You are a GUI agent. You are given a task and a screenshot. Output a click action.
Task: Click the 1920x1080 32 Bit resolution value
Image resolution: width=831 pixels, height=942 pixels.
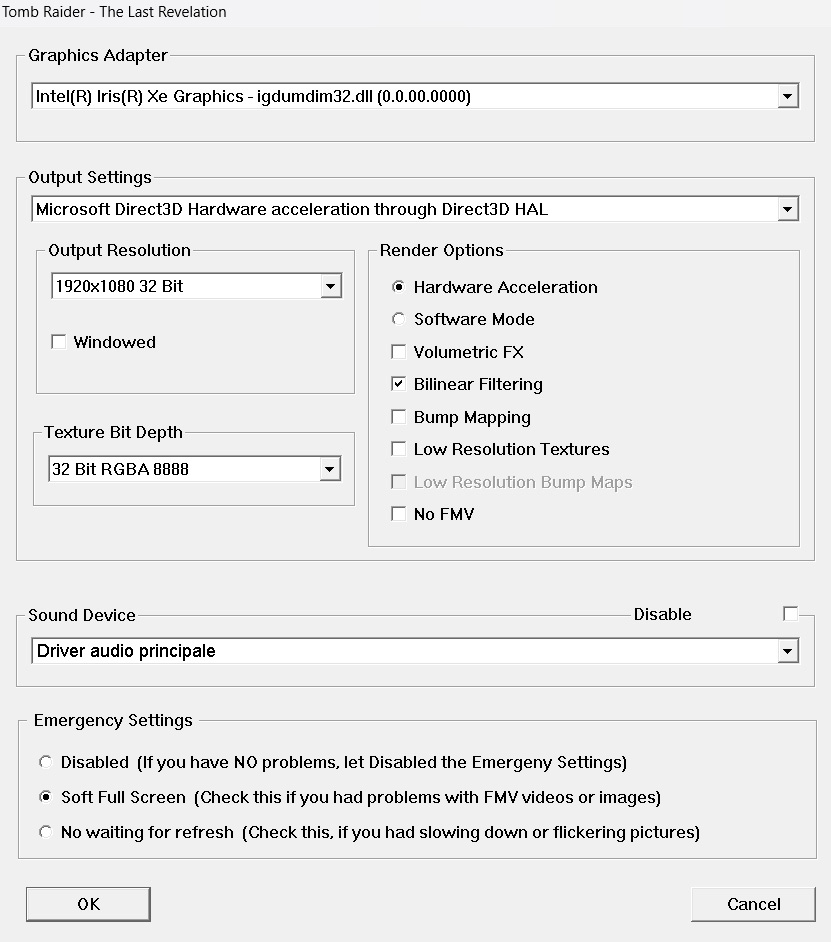click(x=120, y=286)
